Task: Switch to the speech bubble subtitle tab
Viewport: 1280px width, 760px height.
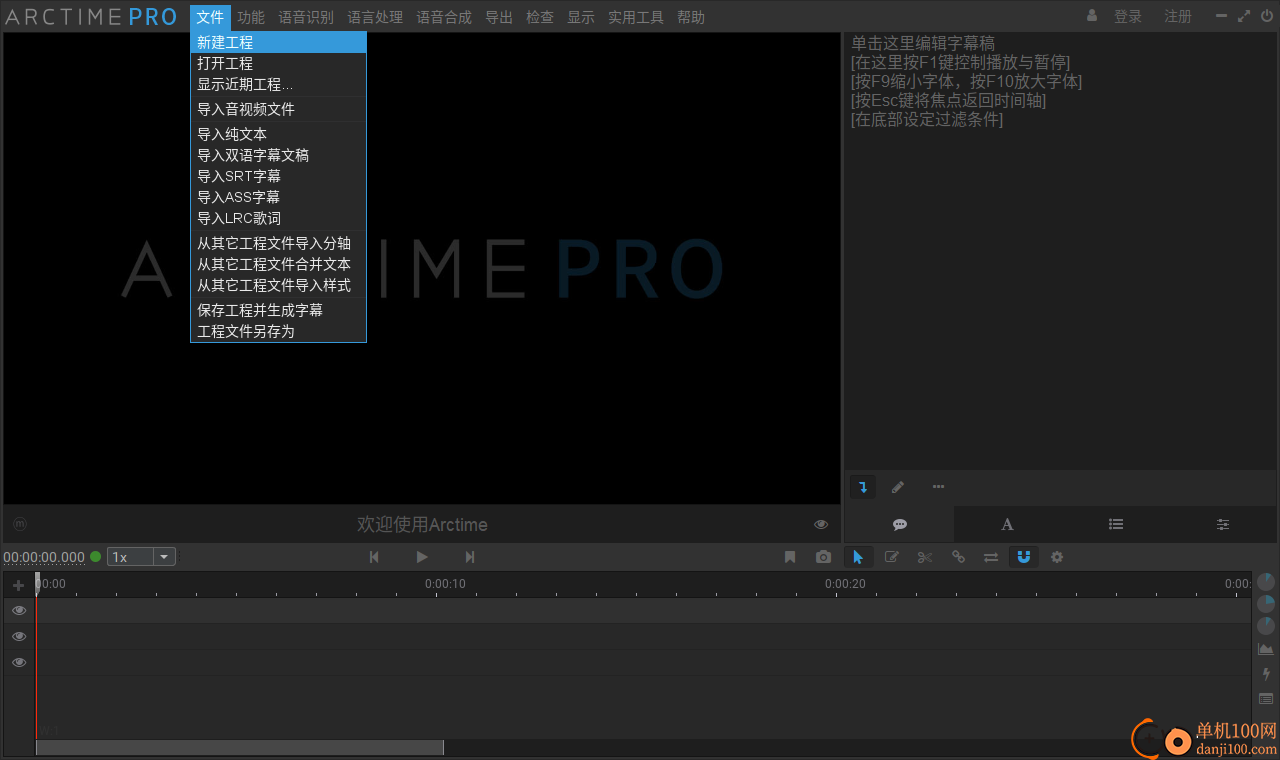Action: (x=899, y=524)
